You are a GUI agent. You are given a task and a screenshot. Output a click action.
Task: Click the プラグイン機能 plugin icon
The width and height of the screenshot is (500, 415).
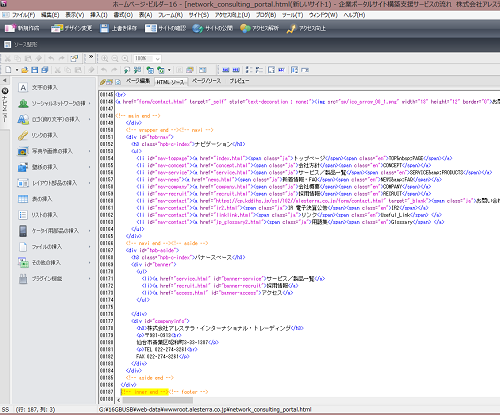pos(23,279)
